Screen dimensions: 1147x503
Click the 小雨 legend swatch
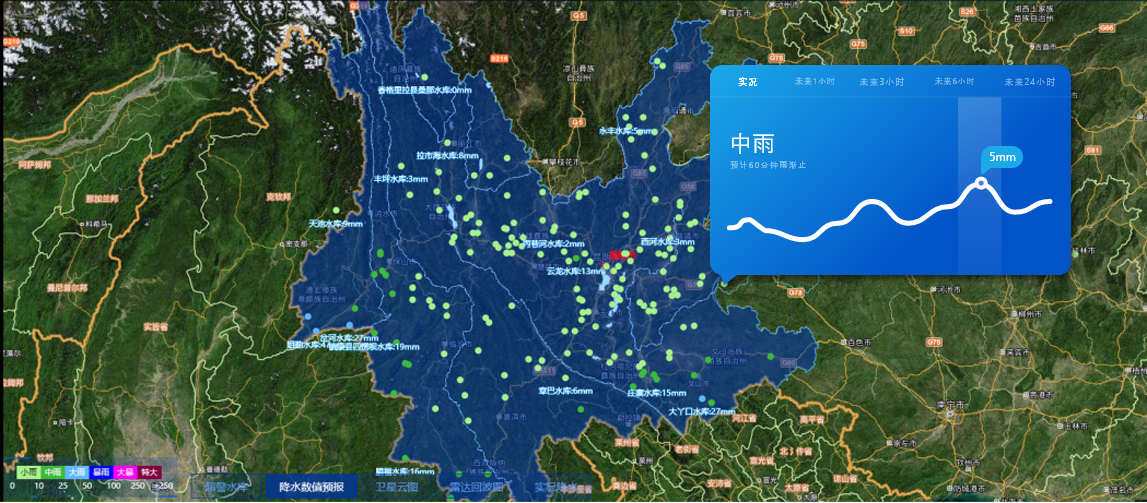27,471
